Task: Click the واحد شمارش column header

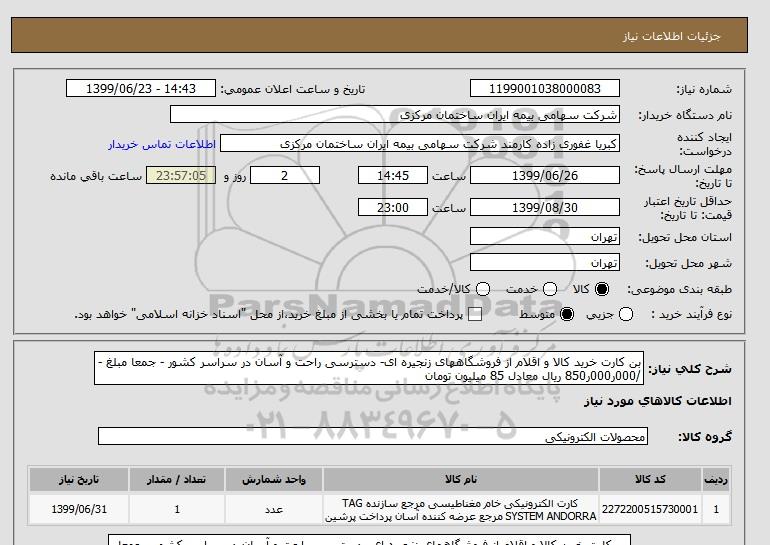Action: tap(274, 479)
